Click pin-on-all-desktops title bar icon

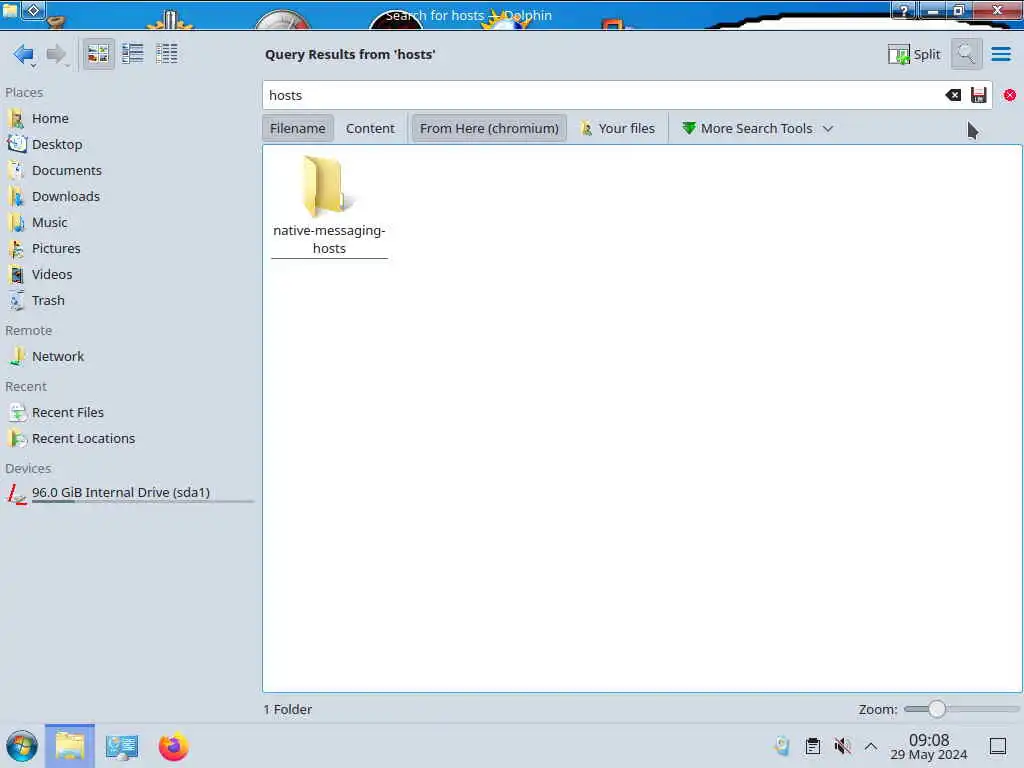tap(34, 11)
